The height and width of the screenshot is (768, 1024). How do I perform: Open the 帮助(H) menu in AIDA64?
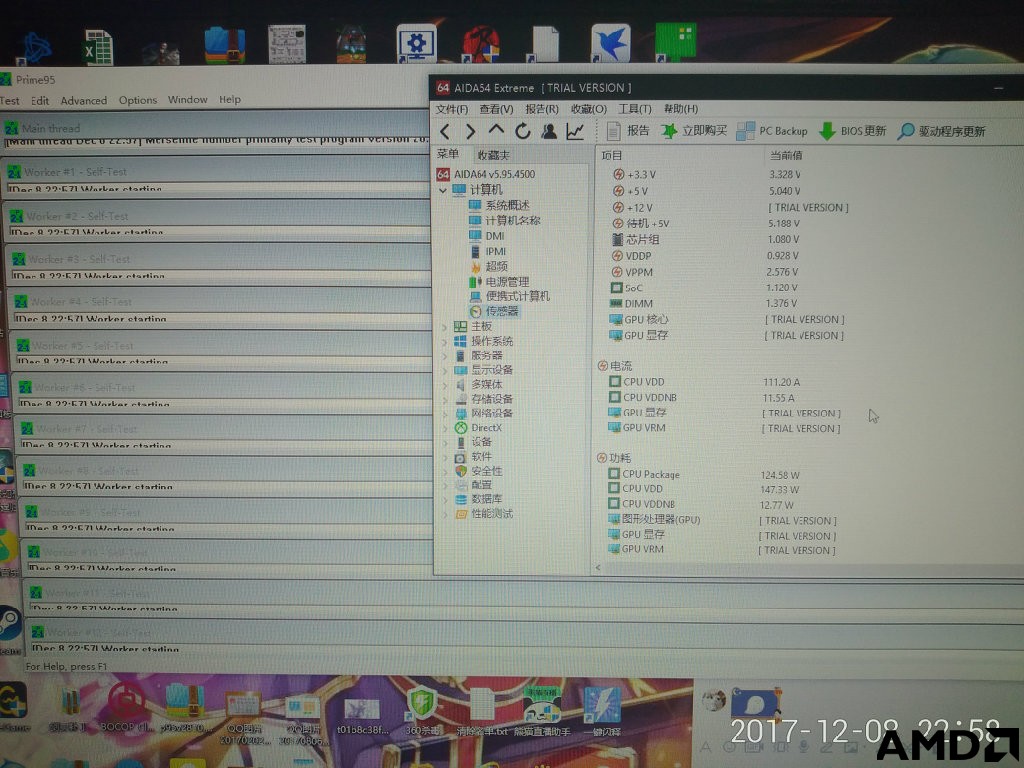pyautogui.click(x=681, y=109)
